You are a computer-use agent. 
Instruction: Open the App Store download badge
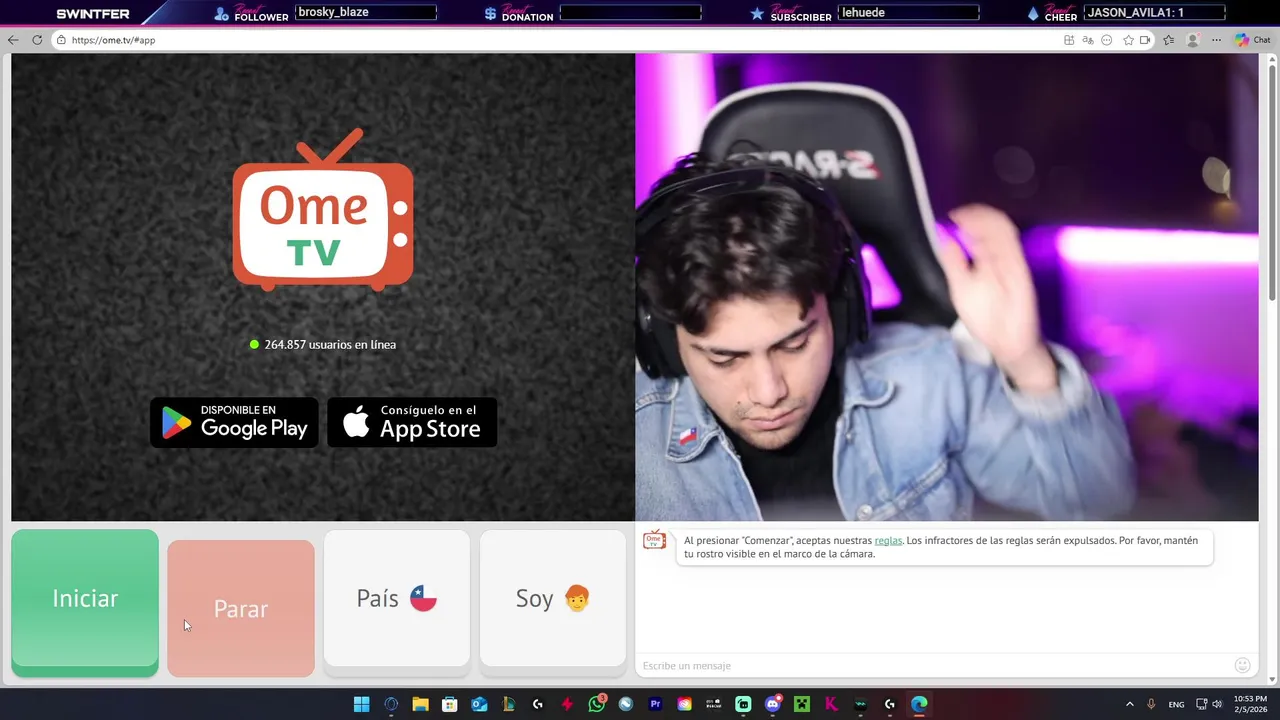pyautogui.click(x=412, y=422)
